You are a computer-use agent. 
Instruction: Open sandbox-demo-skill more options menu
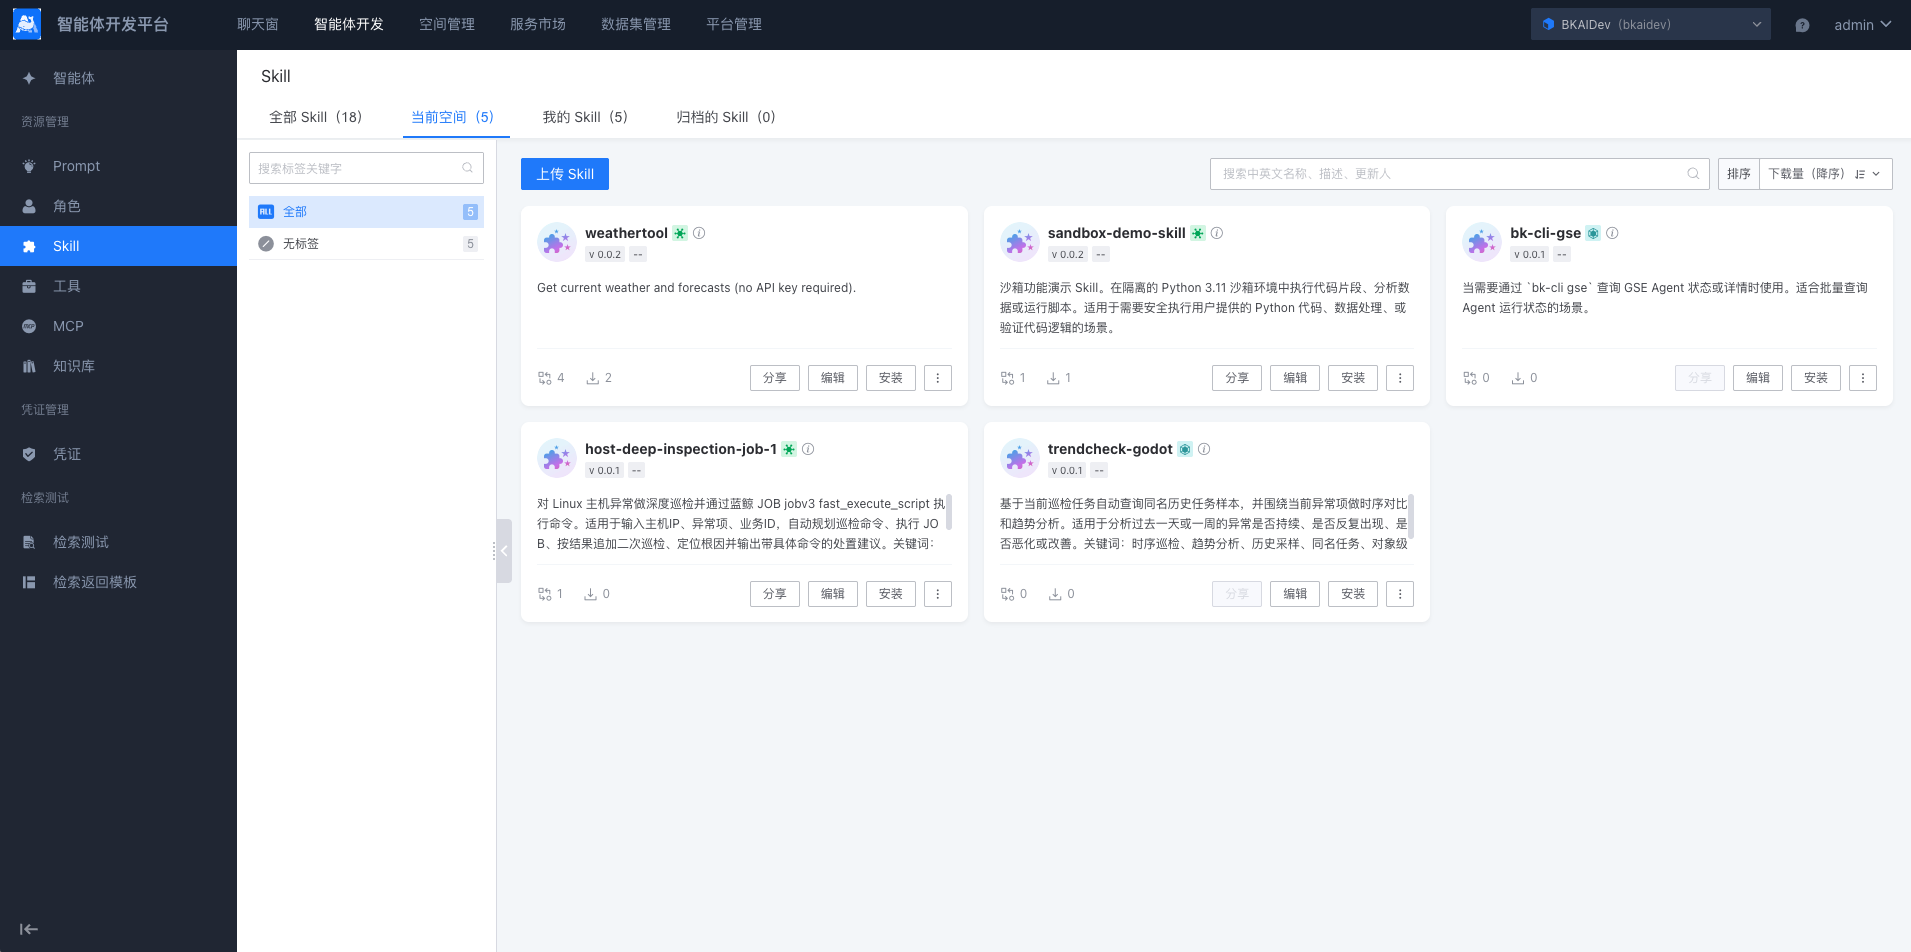click(1400, 378)
